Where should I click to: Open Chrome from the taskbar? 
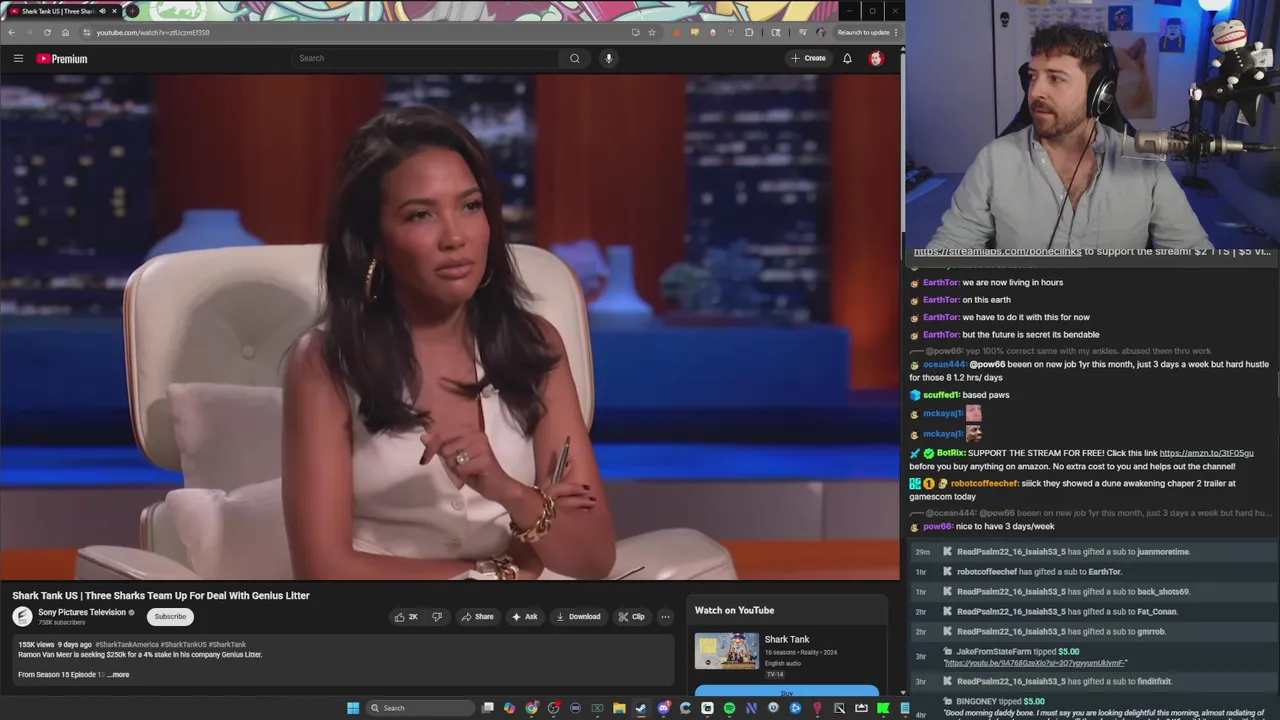click(531, 708)
